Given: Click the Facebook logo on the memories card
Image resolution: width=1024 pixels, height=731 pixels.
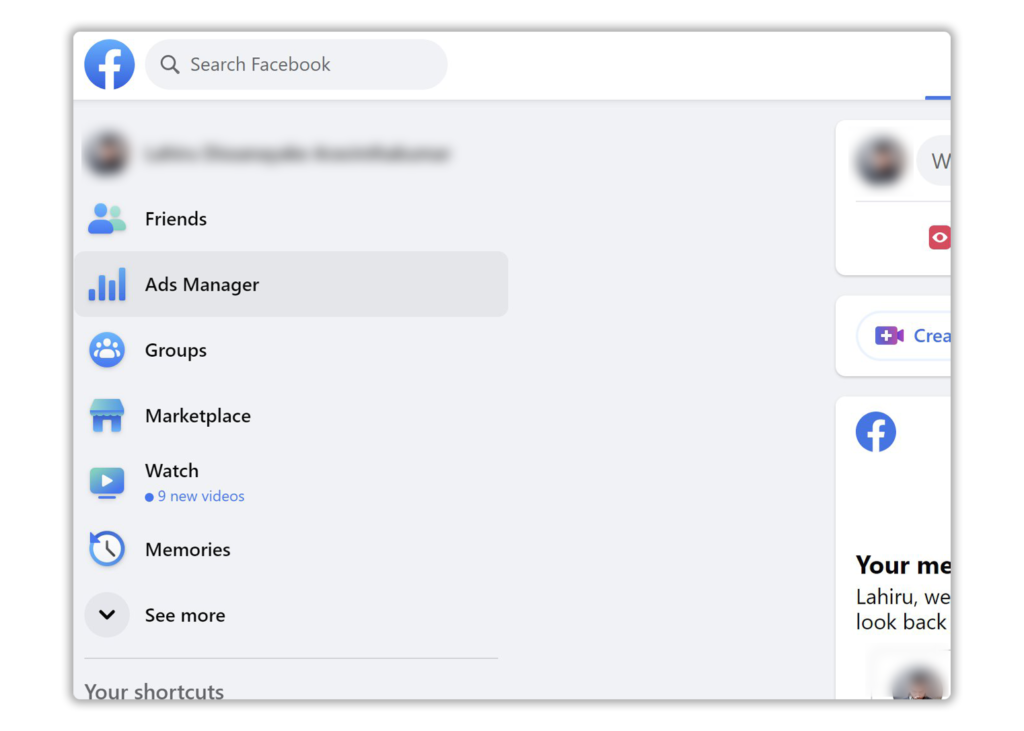Looking at the screenshot, I should (x=875, y=431).
